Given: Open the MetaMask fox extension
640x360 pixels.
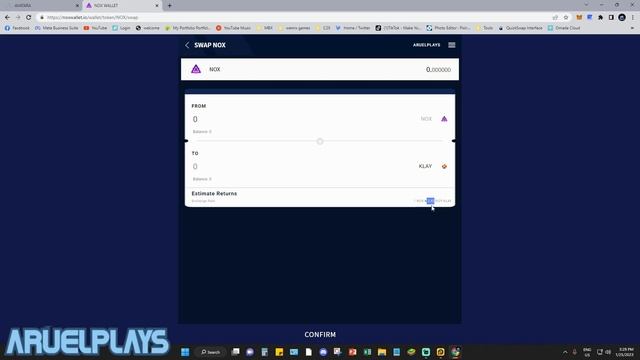Looking at the screenshot, I should click(579, 18).
